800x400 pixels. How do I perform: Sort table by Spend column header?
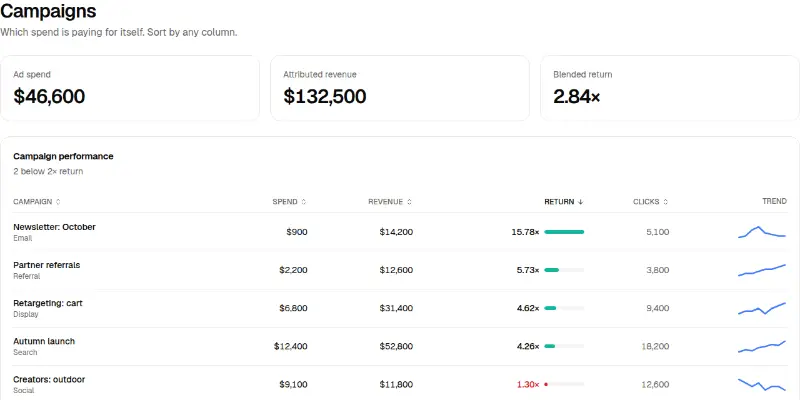tap(289, 202)
